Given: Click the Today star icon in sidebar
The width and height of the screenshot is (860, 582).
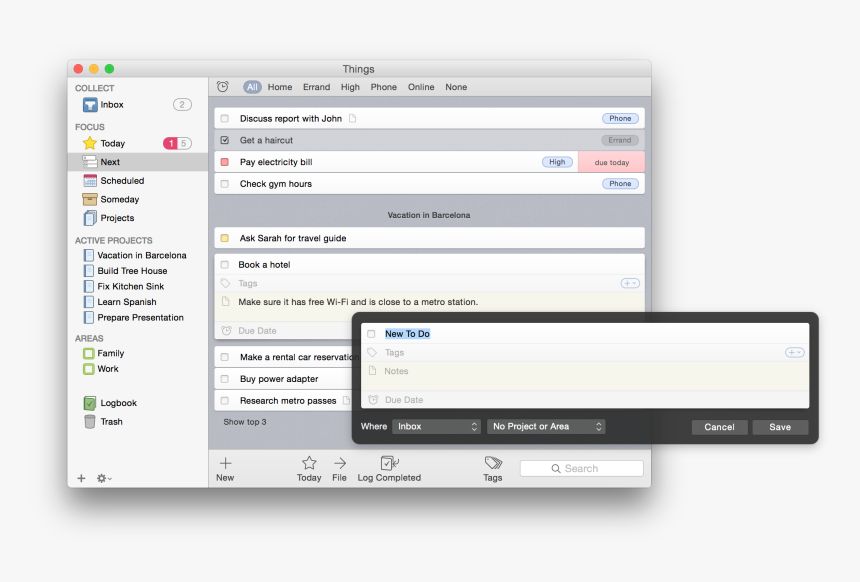Looking at the screenshot, I should pos(90,143).
